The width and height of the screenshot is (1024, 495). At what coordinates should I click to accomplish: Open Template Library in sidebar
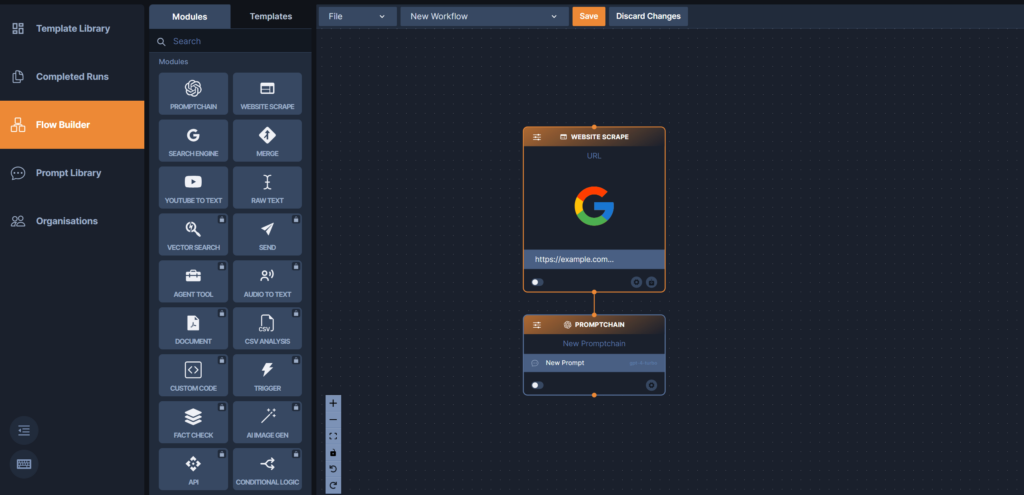point(72,29)
